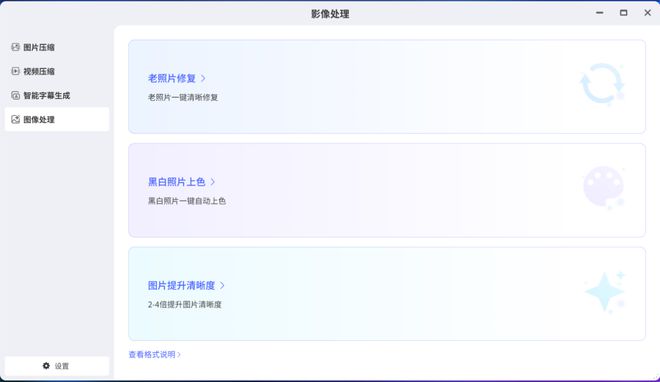The image size is (660, 382).
Task: Minimize the 影像处理 window
Action: (599, 13)
